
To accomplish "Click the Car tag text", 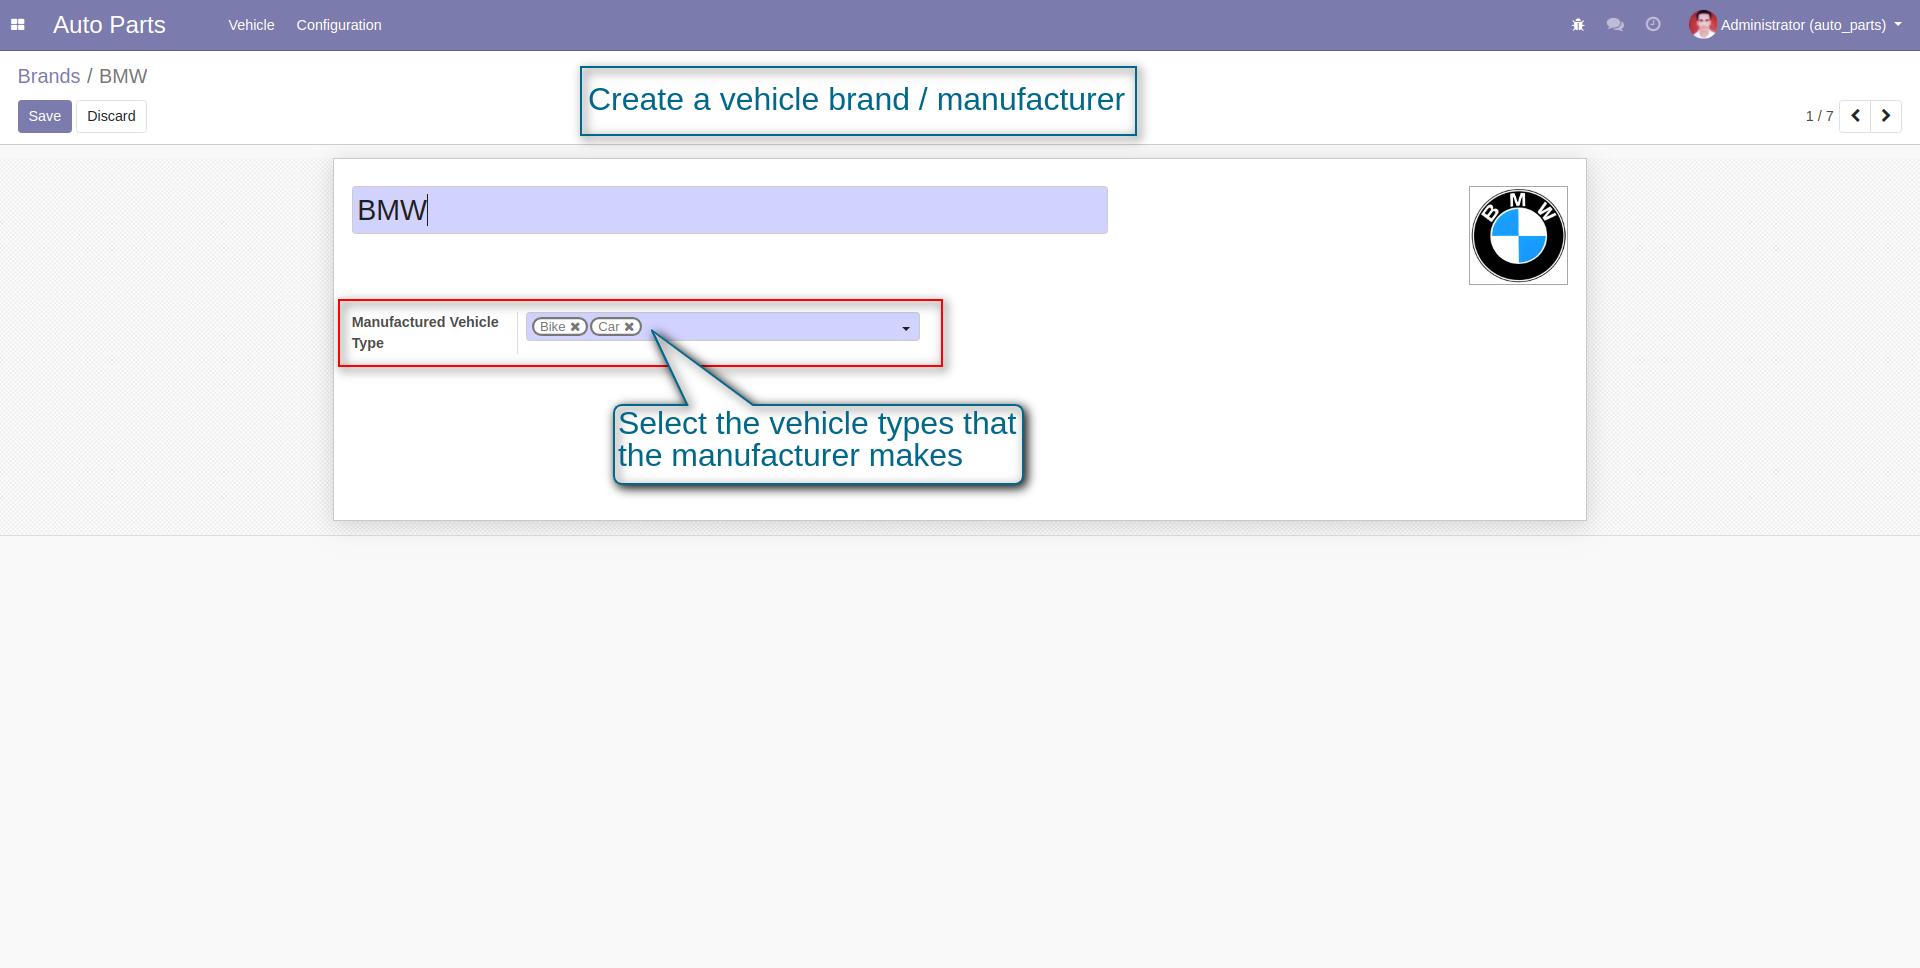I will (608, 327).
